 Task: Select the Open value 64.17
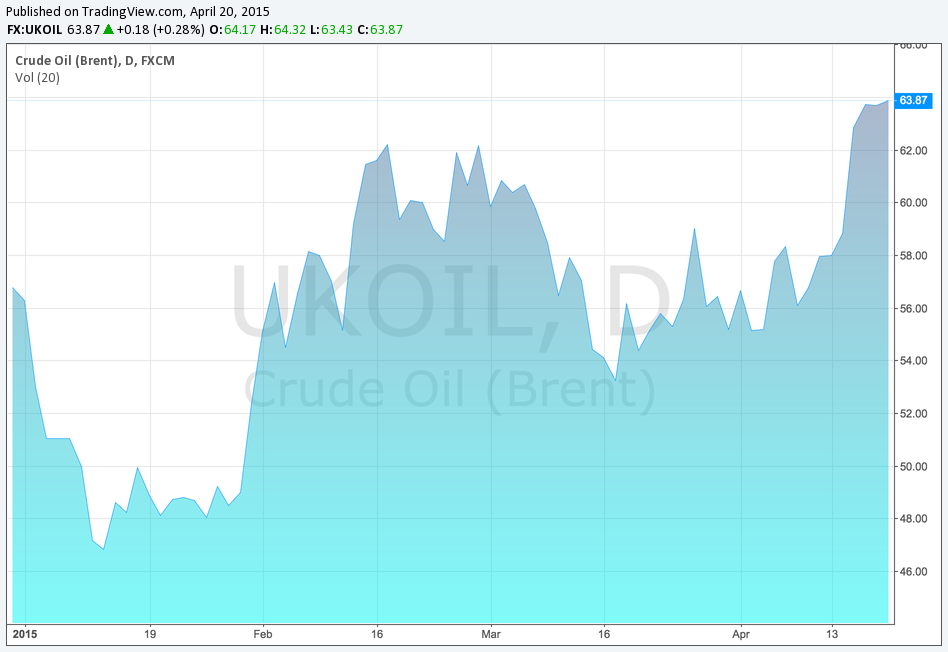coord(240,30)
